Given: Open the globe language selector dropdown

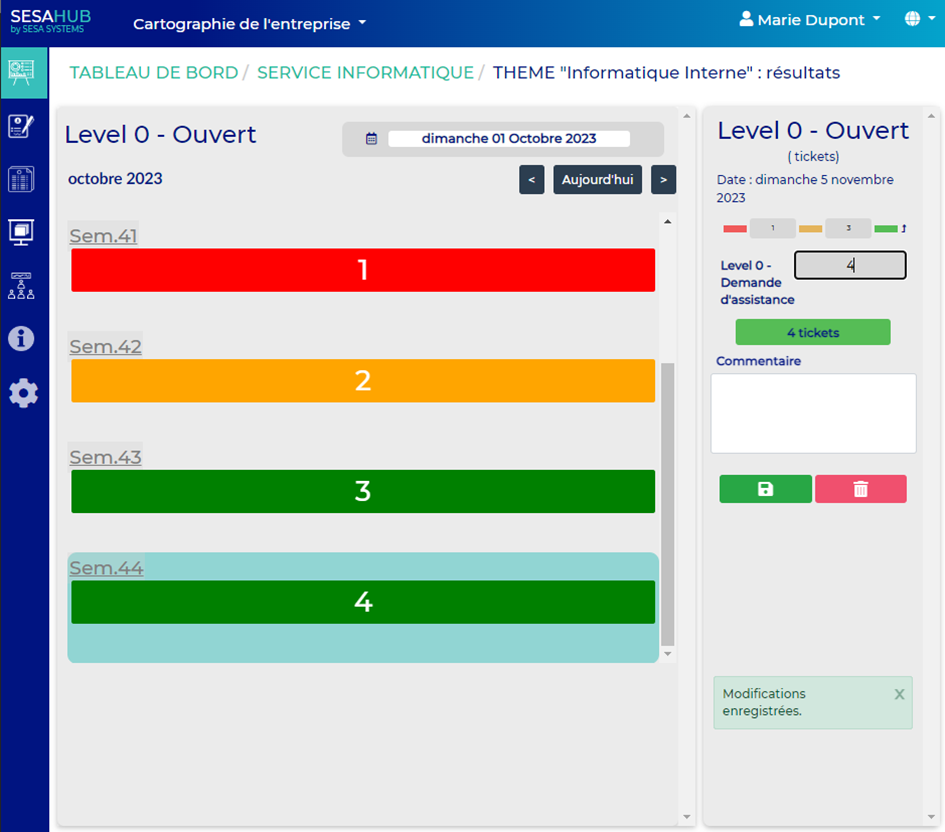Looking at the screenshot, I should tap(917, 19).
